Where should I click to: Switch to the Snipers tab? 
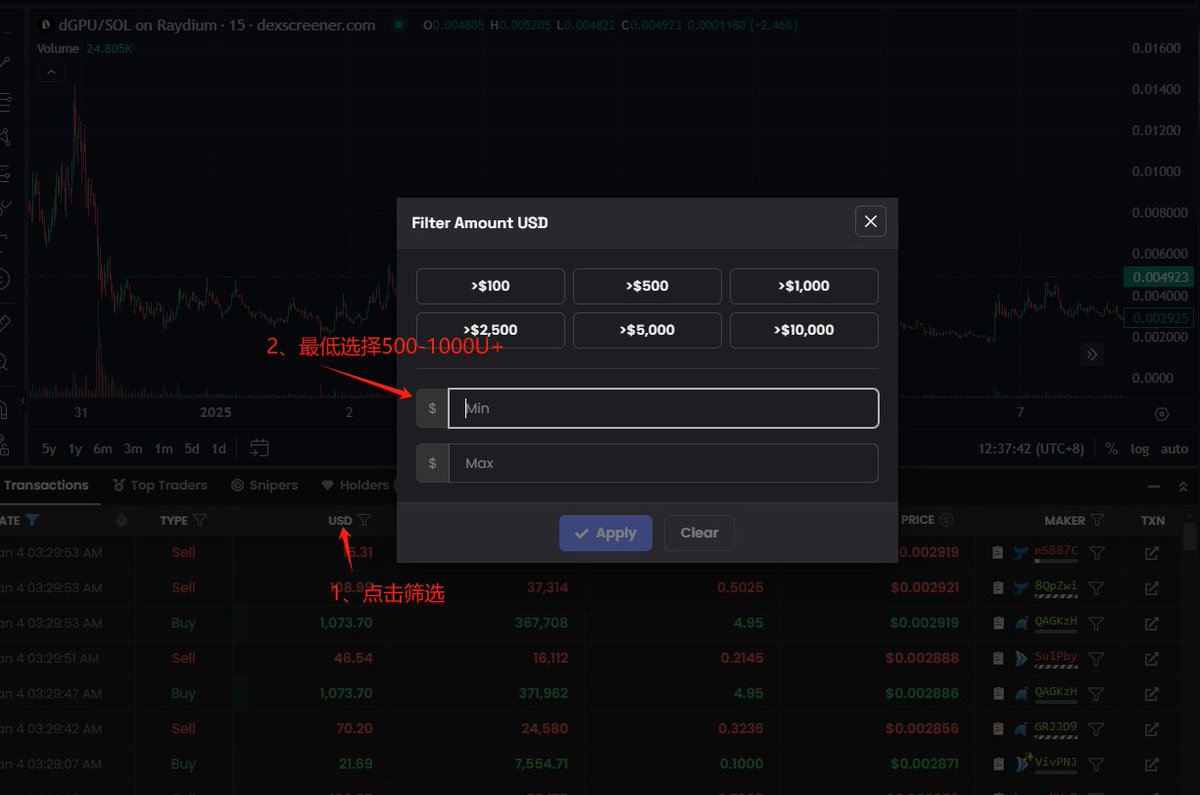(x=265, y=485)
